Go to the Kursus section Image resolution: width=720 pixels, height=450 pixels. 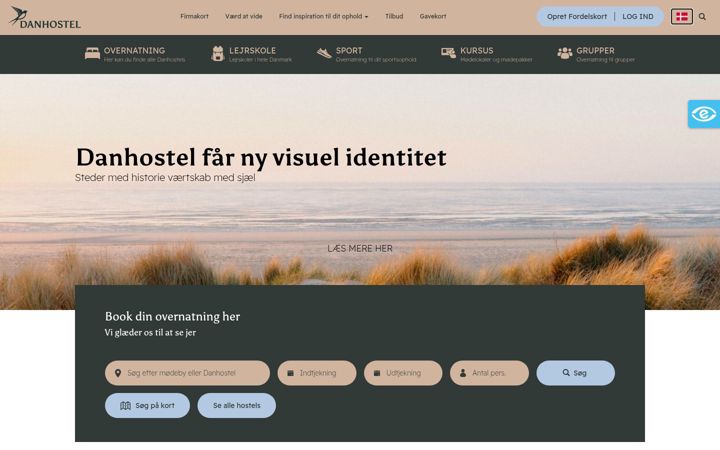point(487,54)
